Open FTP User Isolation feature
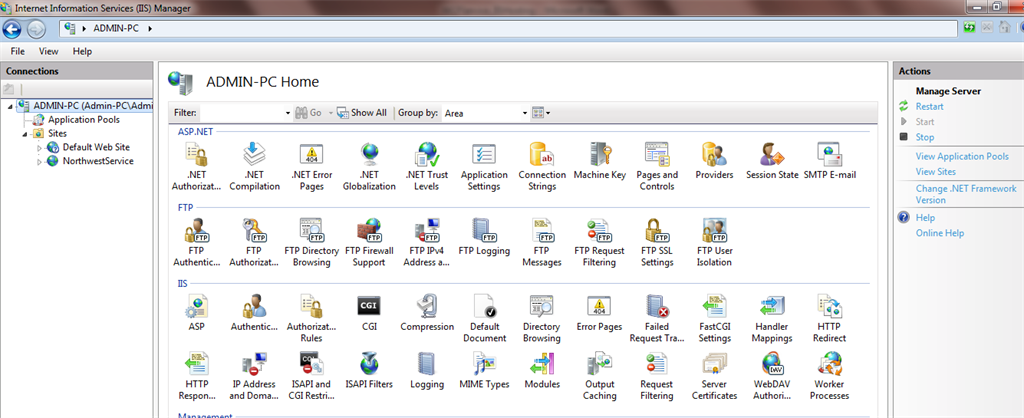 [x=714, y=242]
